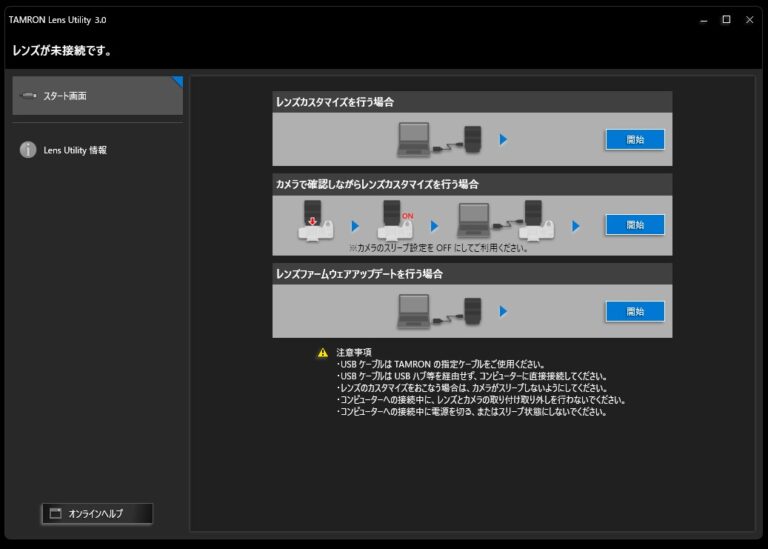The height and width of the screenshot is (549, 768).
Task: Click the laptop connected to camera illustration
Action: [x=499, y=222]
